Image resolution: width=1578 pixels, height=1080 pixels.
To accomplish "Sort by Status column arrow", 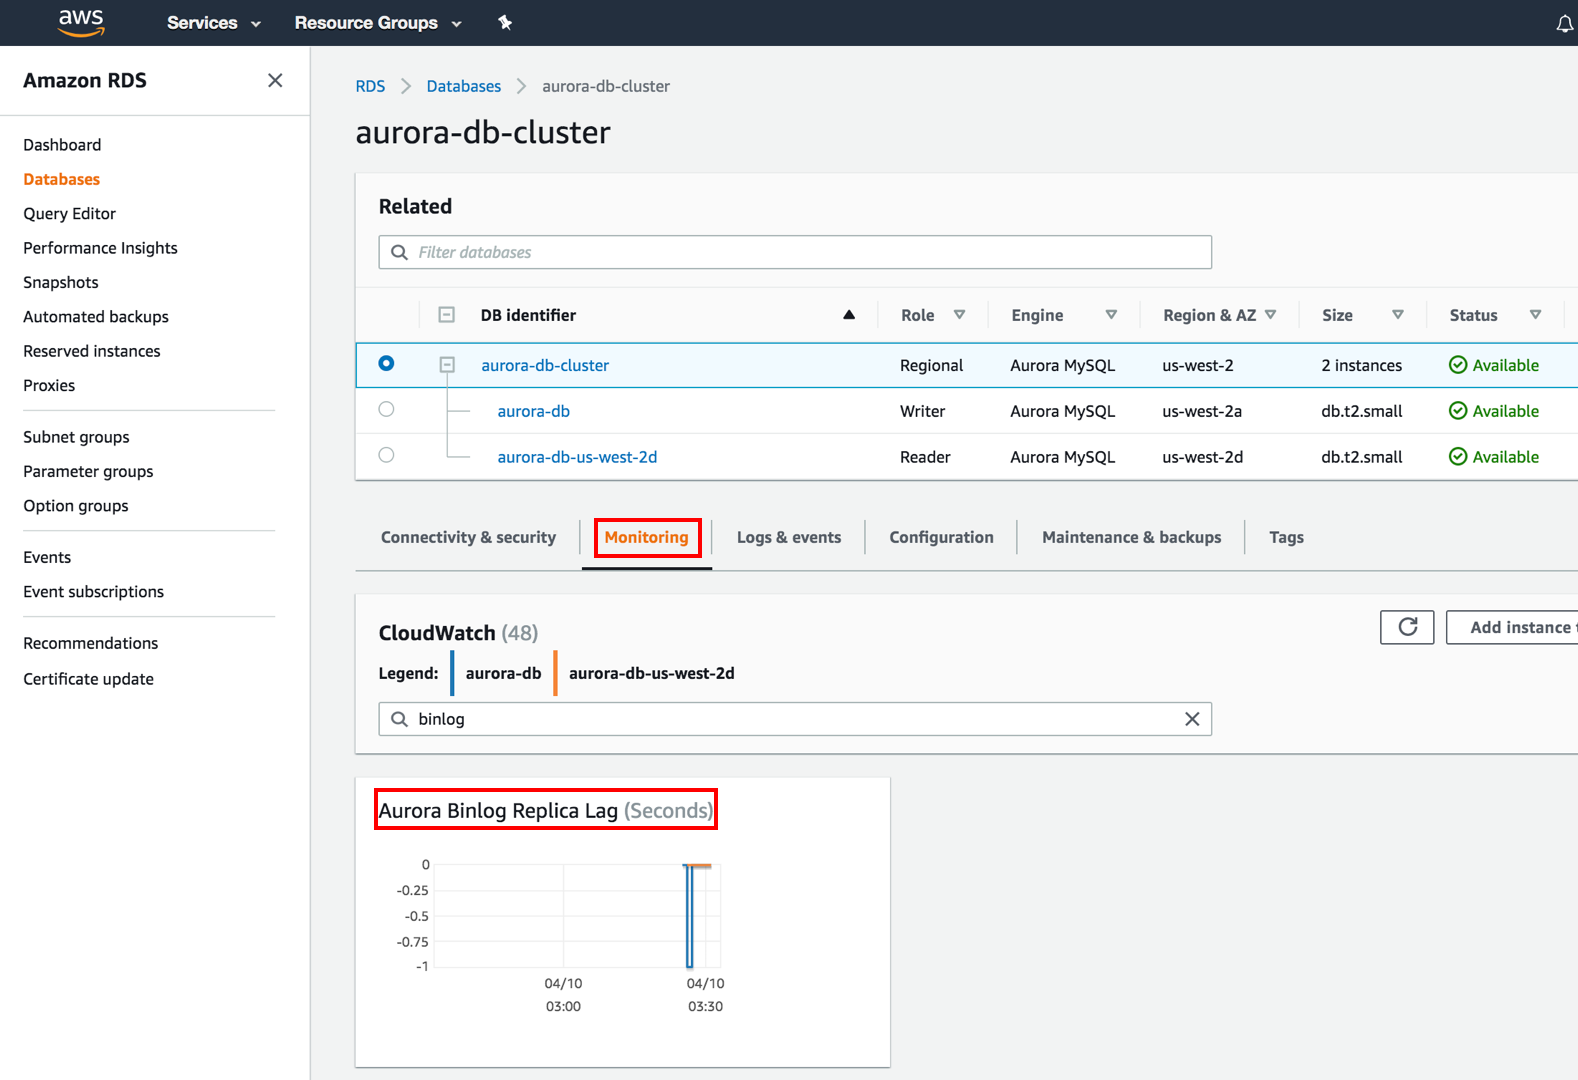I will (1535, 315).
